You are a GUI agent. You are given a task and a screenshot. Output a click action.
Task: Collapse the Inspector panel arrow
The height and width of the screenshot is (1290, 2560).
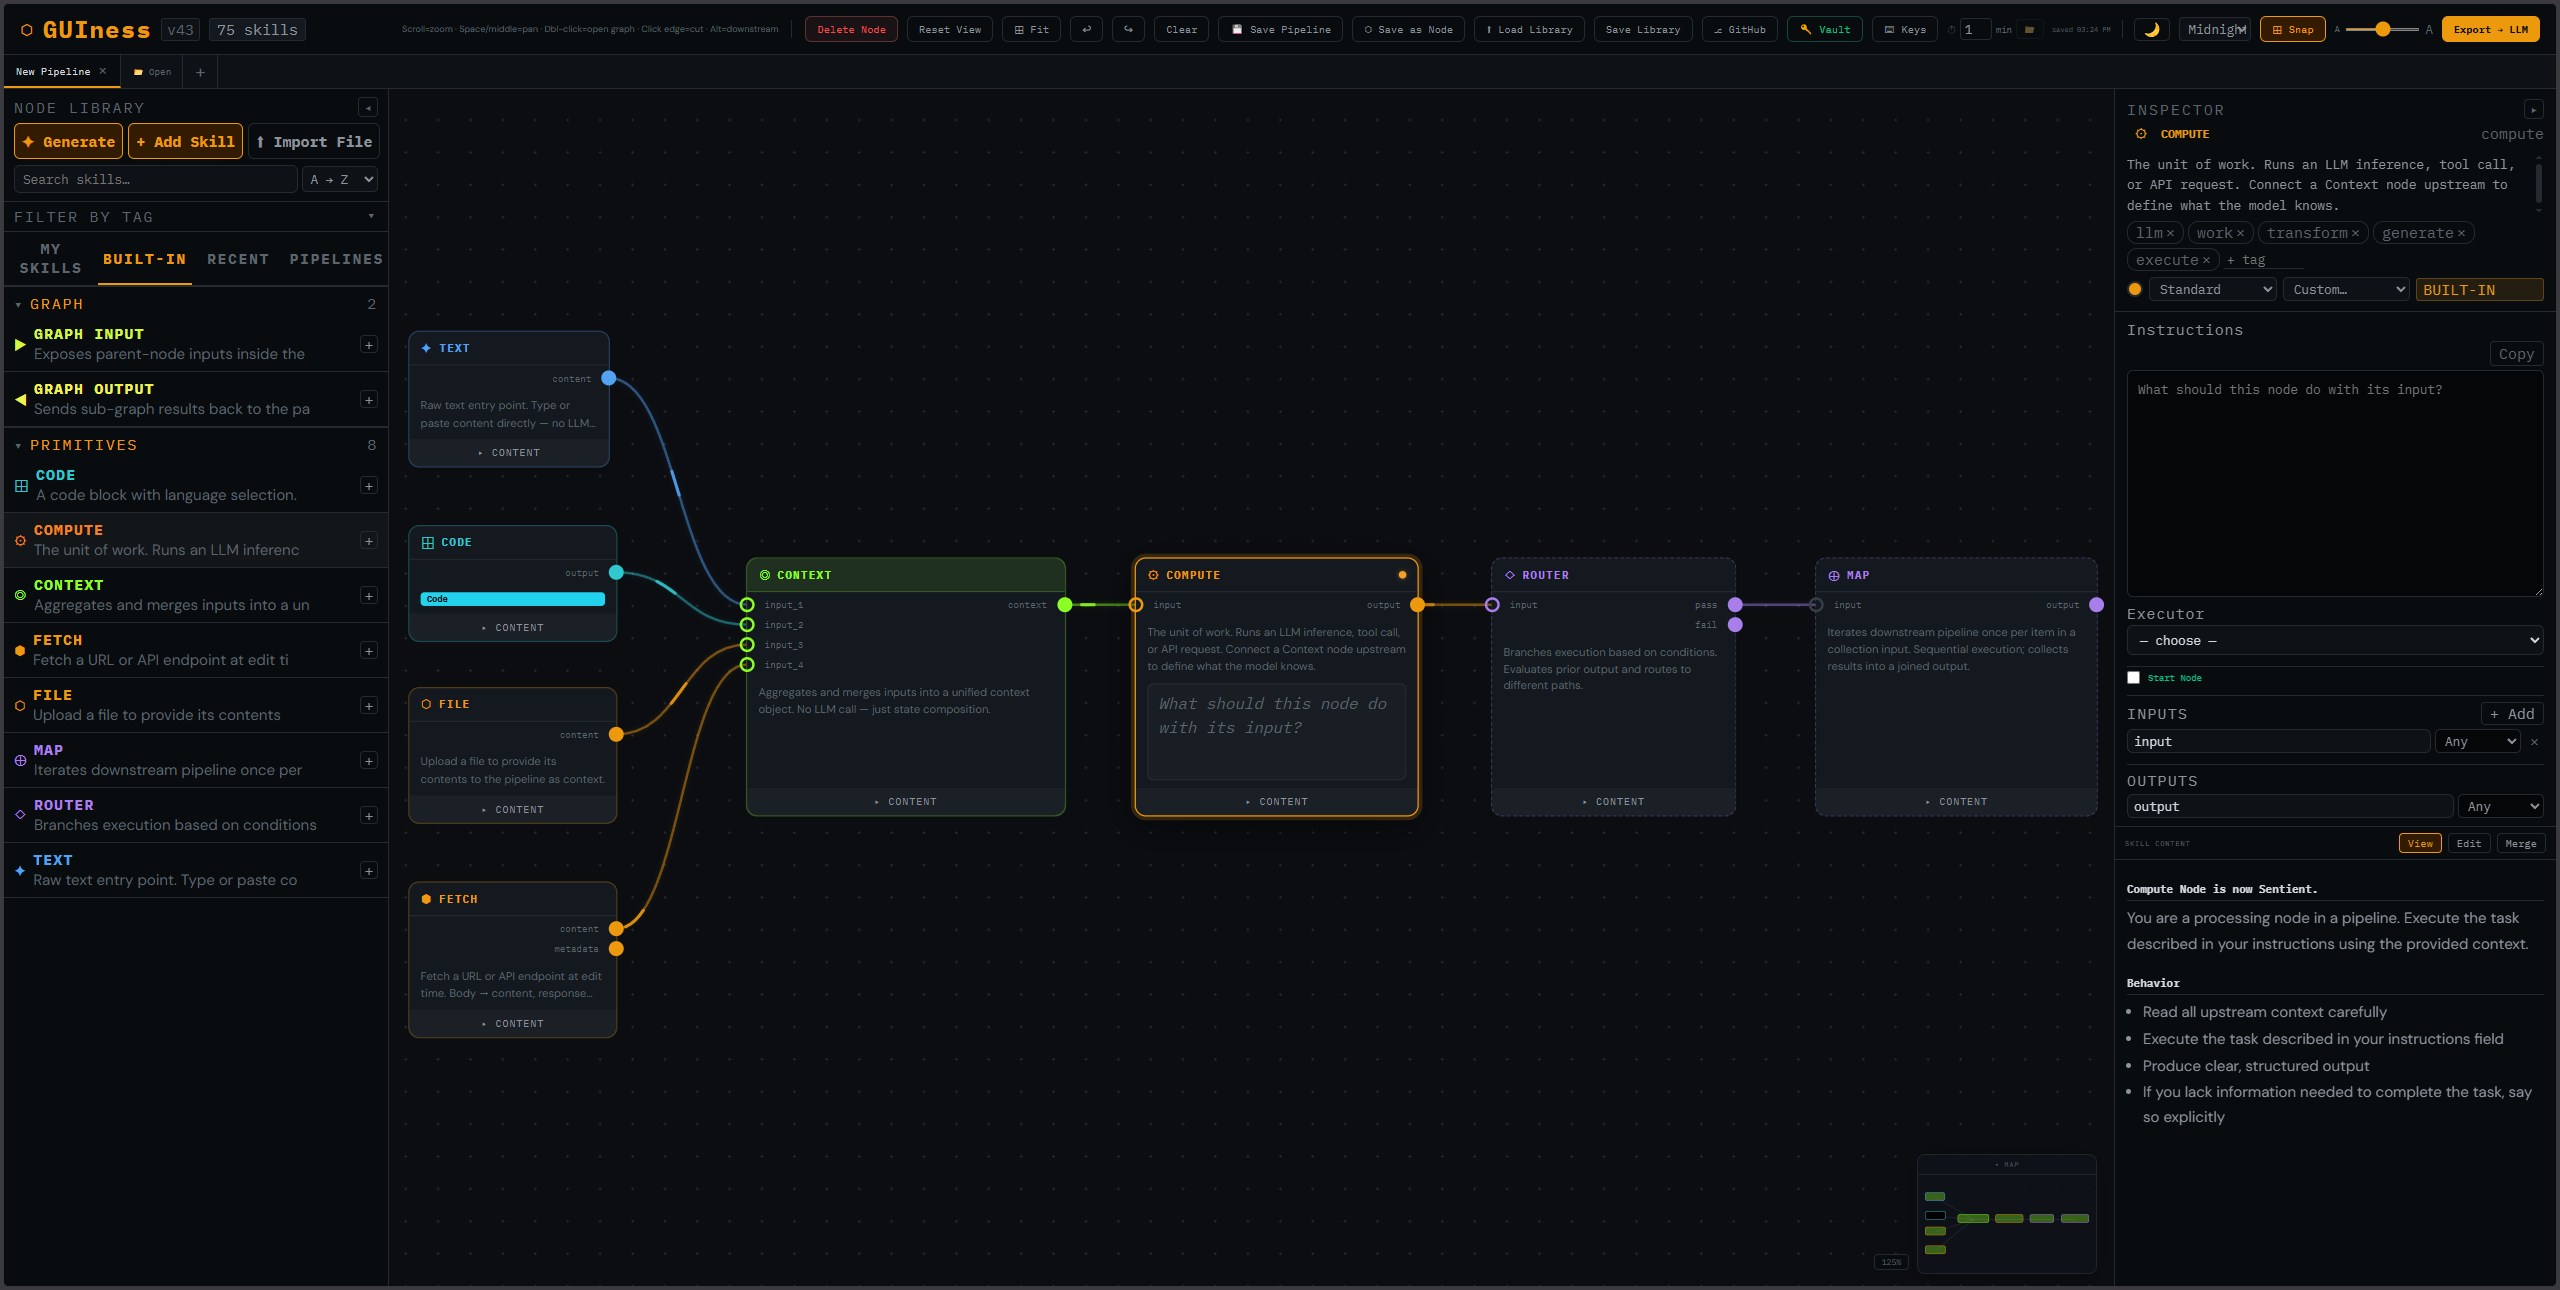[2533, 110]
